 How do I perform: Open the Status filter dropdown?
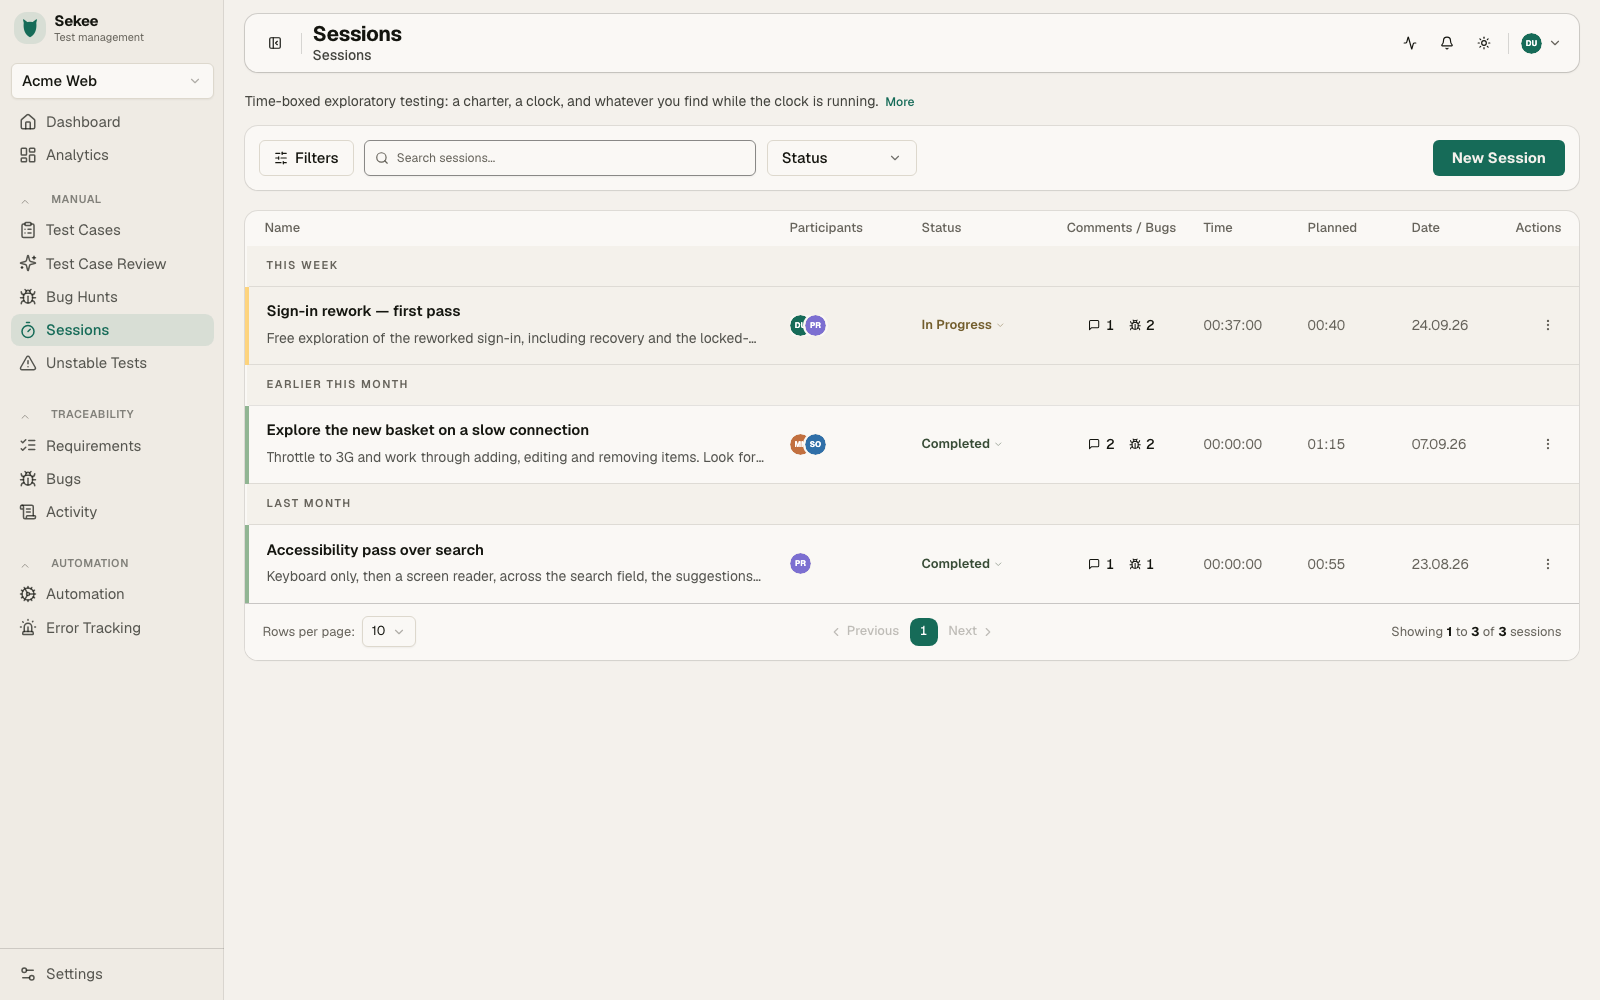coord(842,158)
